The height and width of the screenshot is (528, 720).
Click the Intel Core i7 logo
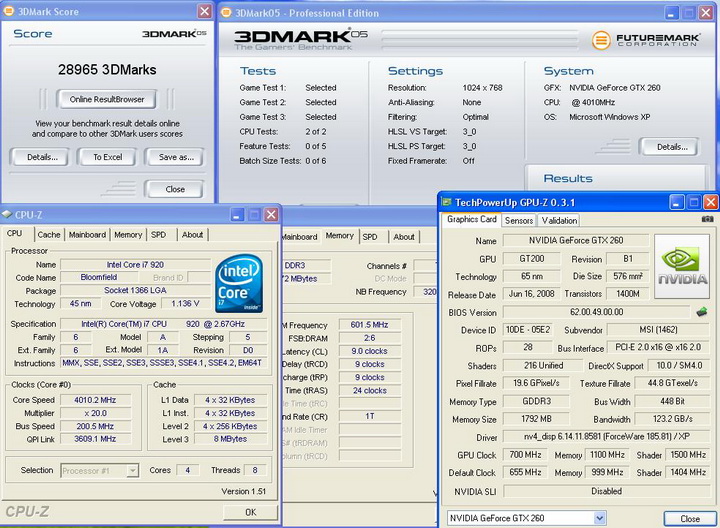240,281
